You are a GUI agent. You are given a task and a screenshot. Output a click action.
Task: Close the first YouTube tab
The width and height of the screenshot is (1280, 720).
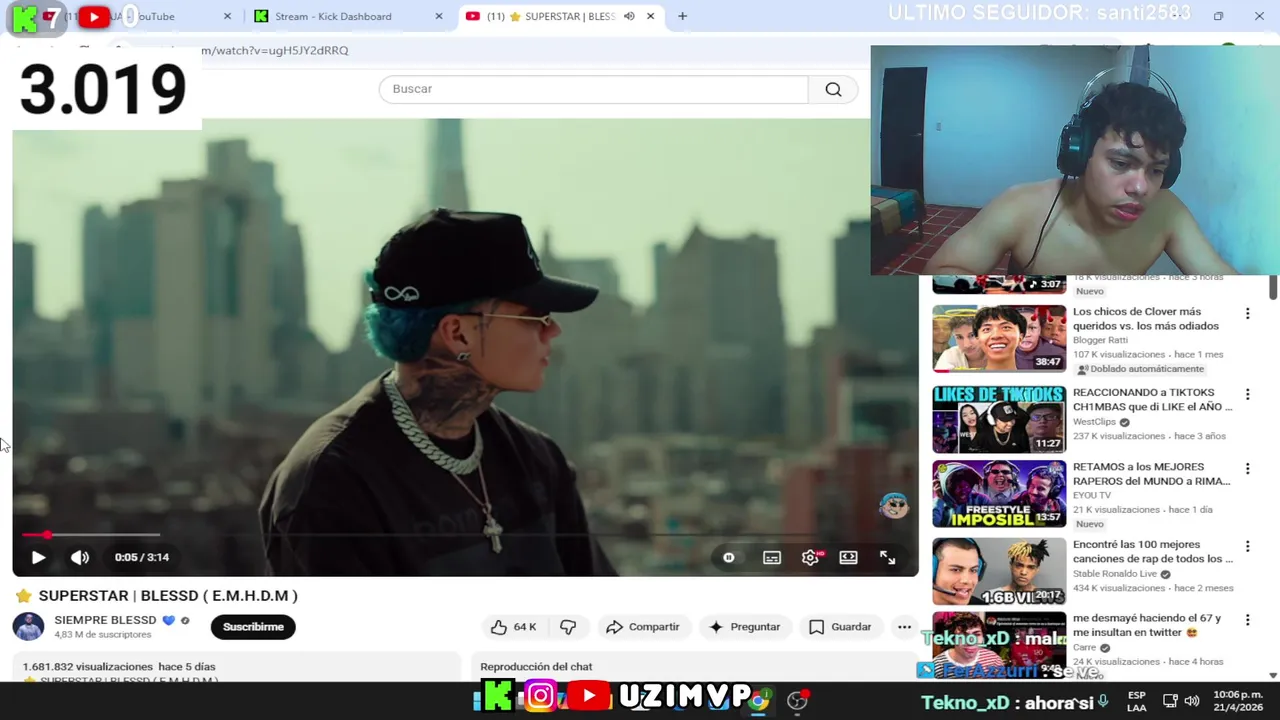[x=227, y=16]
